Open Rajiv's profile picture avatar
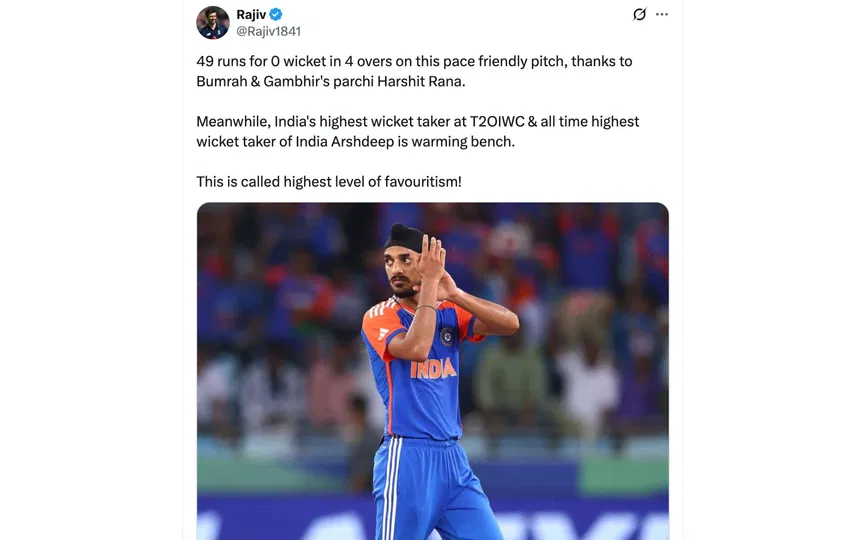Image resolution: width=864 pixels, height=540 pixels. pyautogui.click(x=213, y=22)
